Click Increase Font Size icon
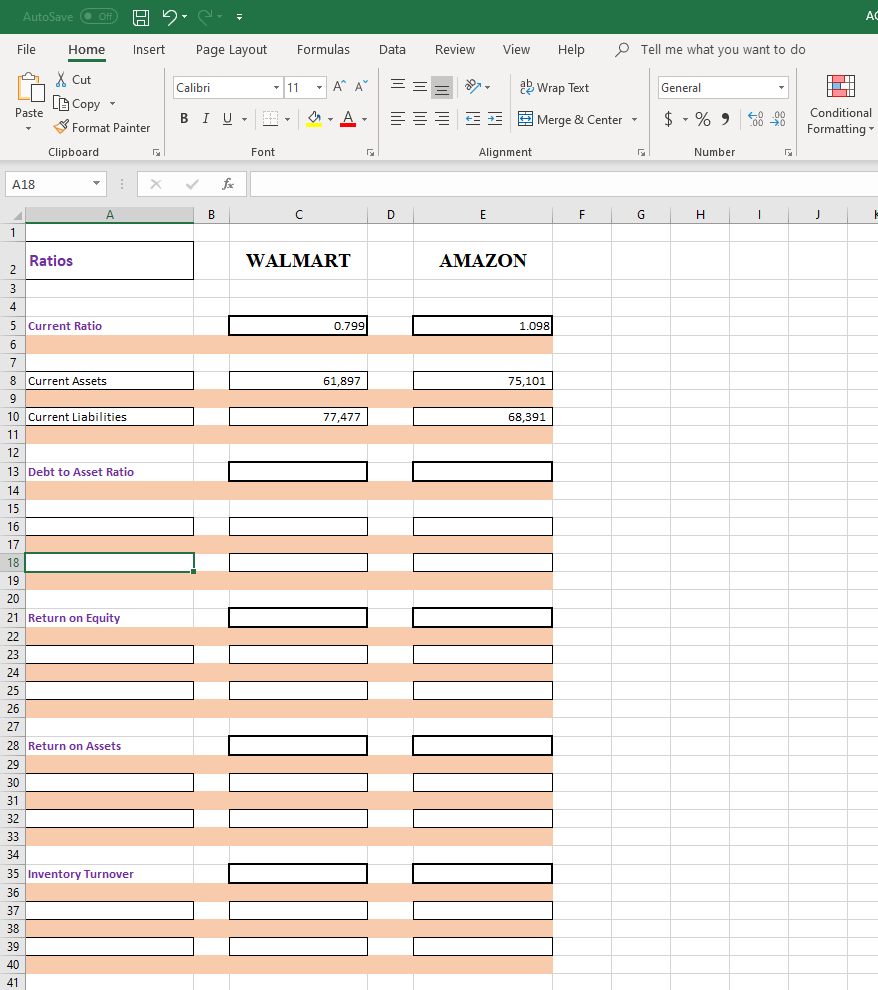The height and width of the screenshot is (990, 878). point(339,86)
